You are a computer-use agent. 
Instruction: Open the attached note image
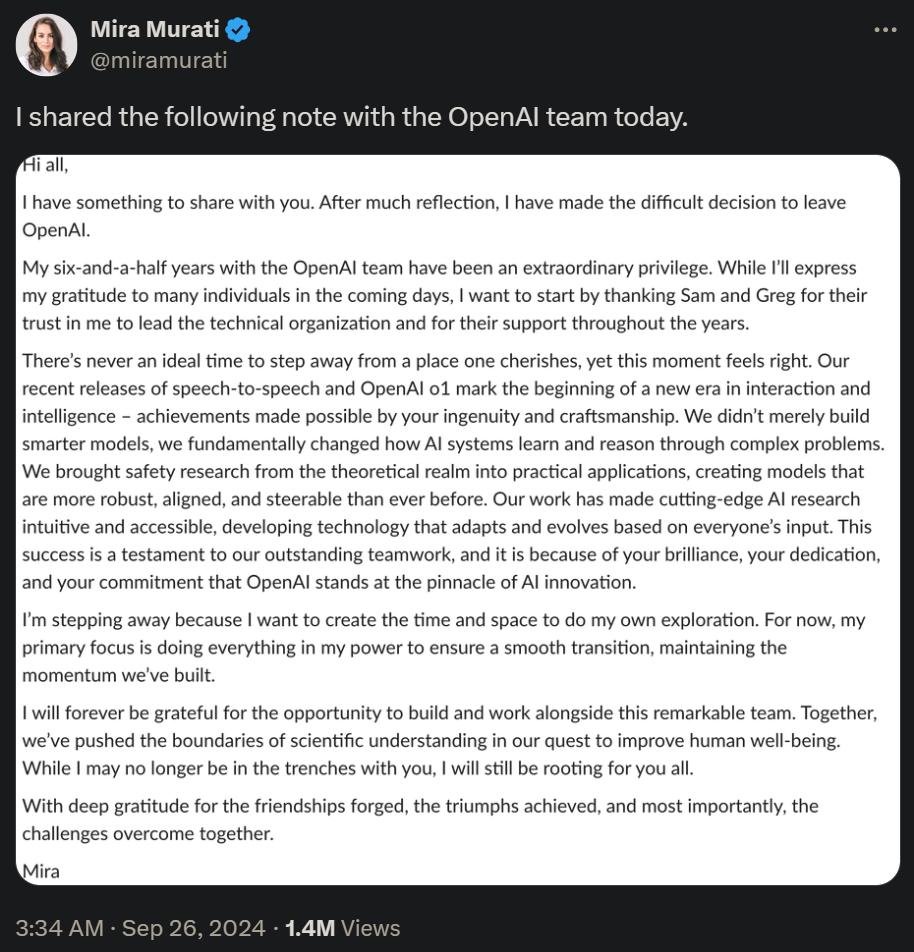click(457, 520)
